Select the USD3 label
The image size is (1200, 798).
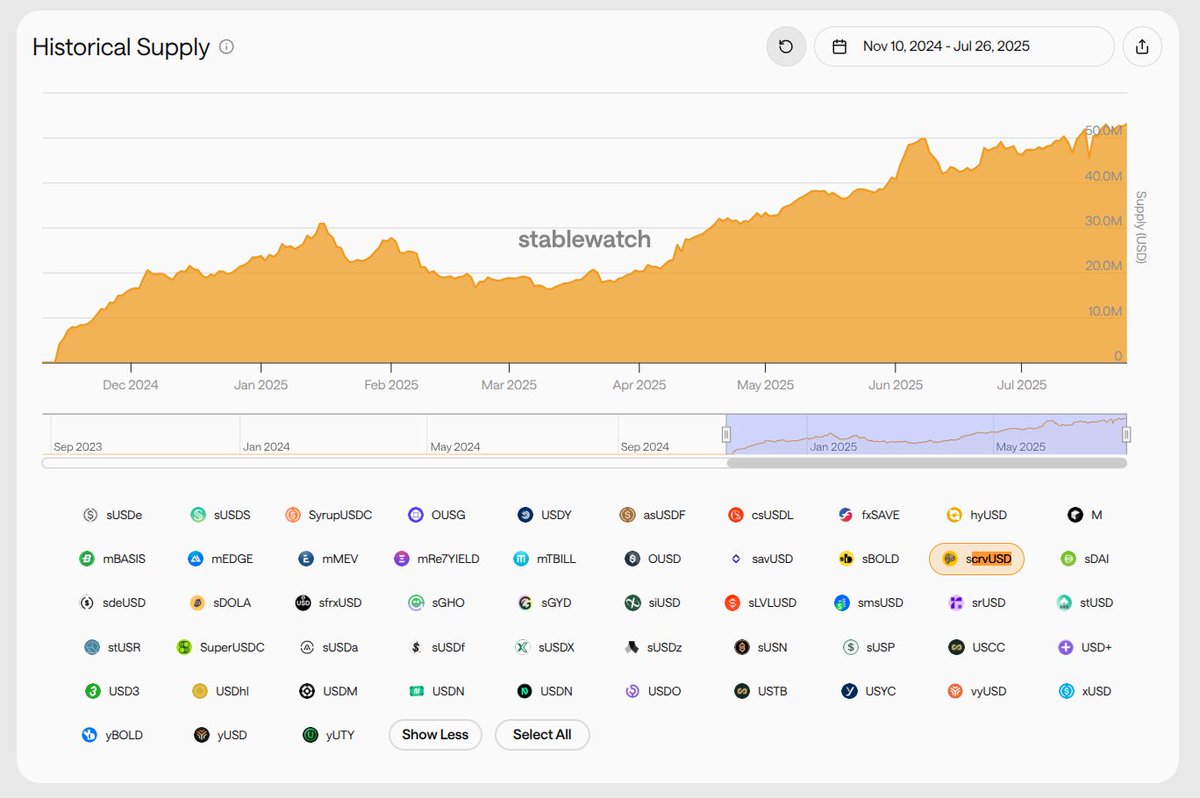124,691
